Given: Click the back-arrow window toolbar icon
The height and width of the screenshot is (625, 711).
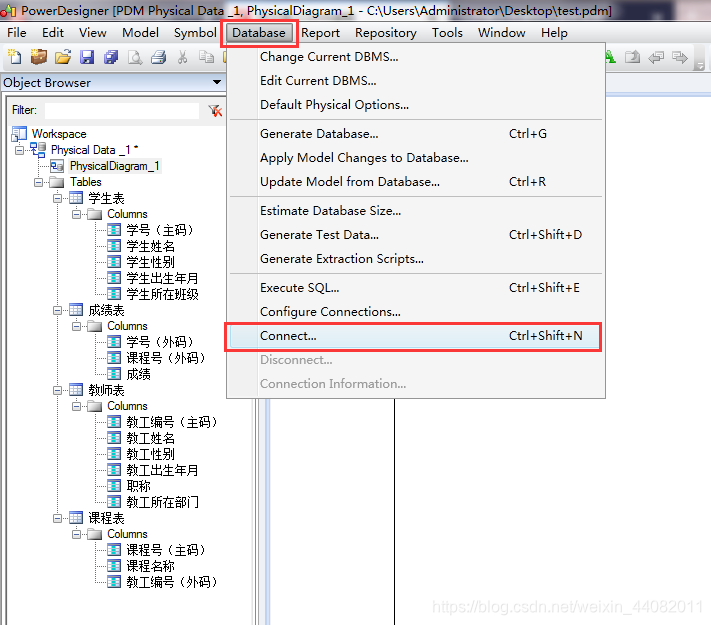Looking at the screenshot, I should coord(656,57).
